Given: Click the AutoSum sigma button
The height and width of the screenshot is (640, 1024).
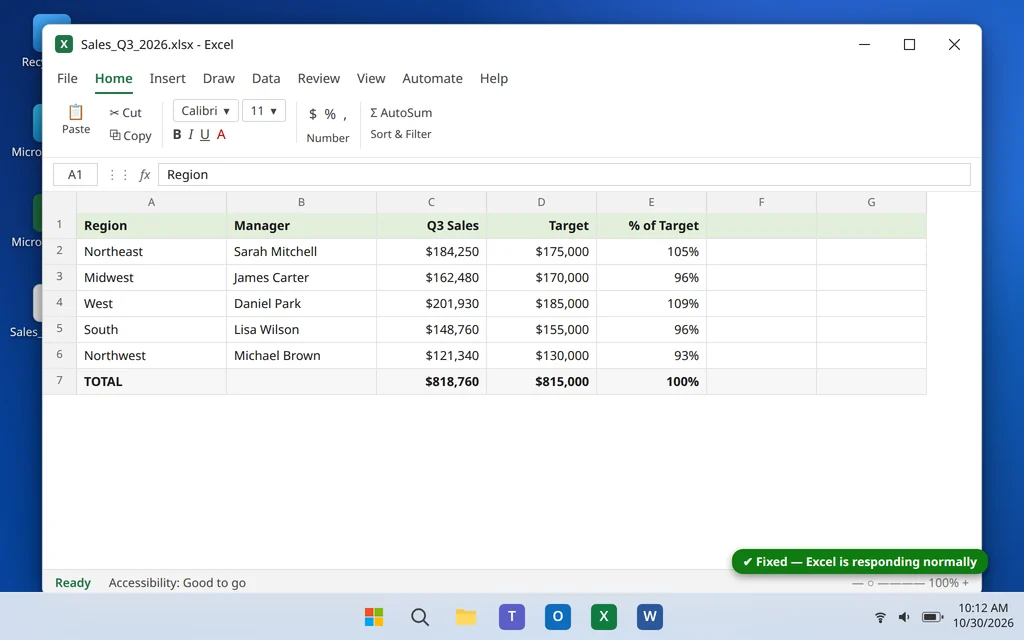Looking at the screenshot, I should click(401, 112).
